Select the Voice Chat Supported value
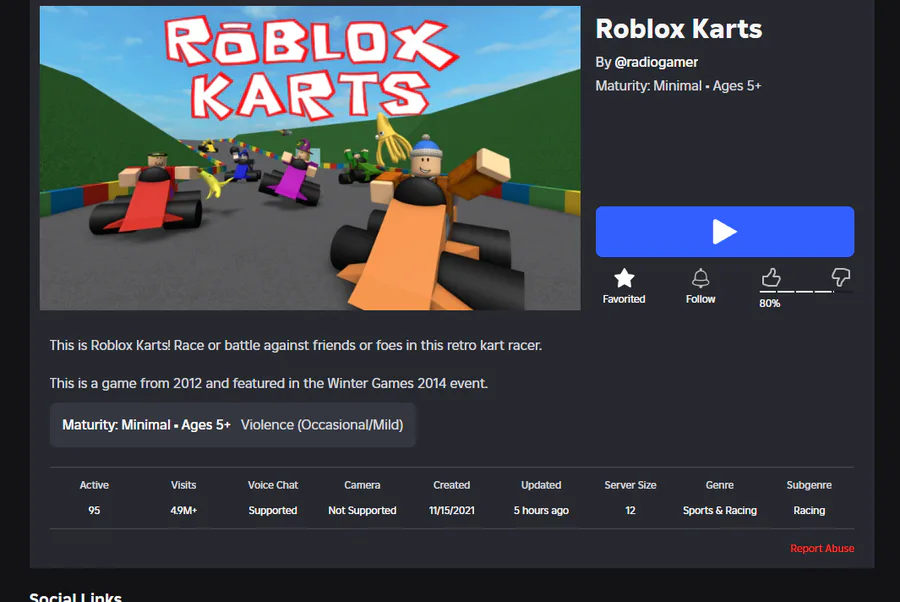Image resolution: width=900 pixels, height=602 pixels. coord(273,510)
